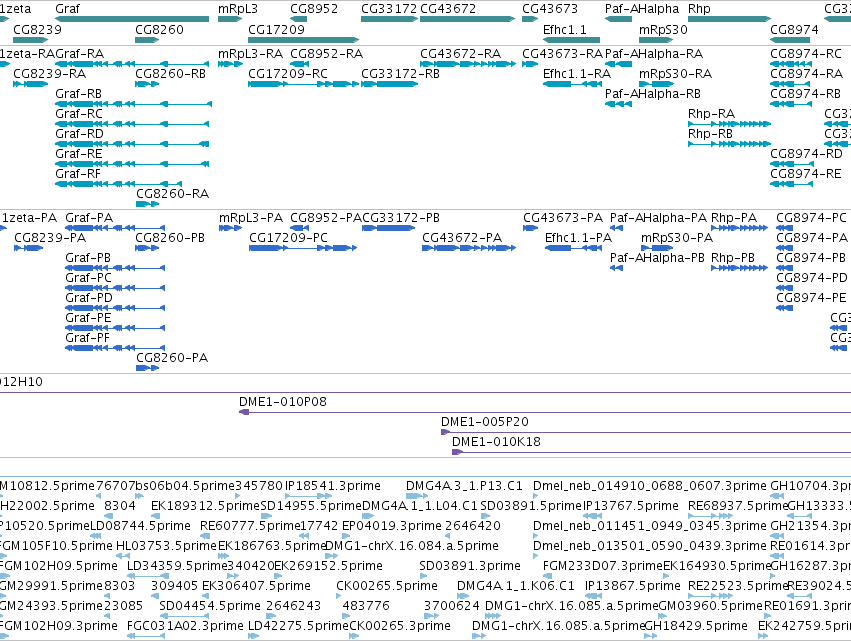Select the mRpS30-RA transcript label
This screenshot has height=641, width=851.
(676, 74)
